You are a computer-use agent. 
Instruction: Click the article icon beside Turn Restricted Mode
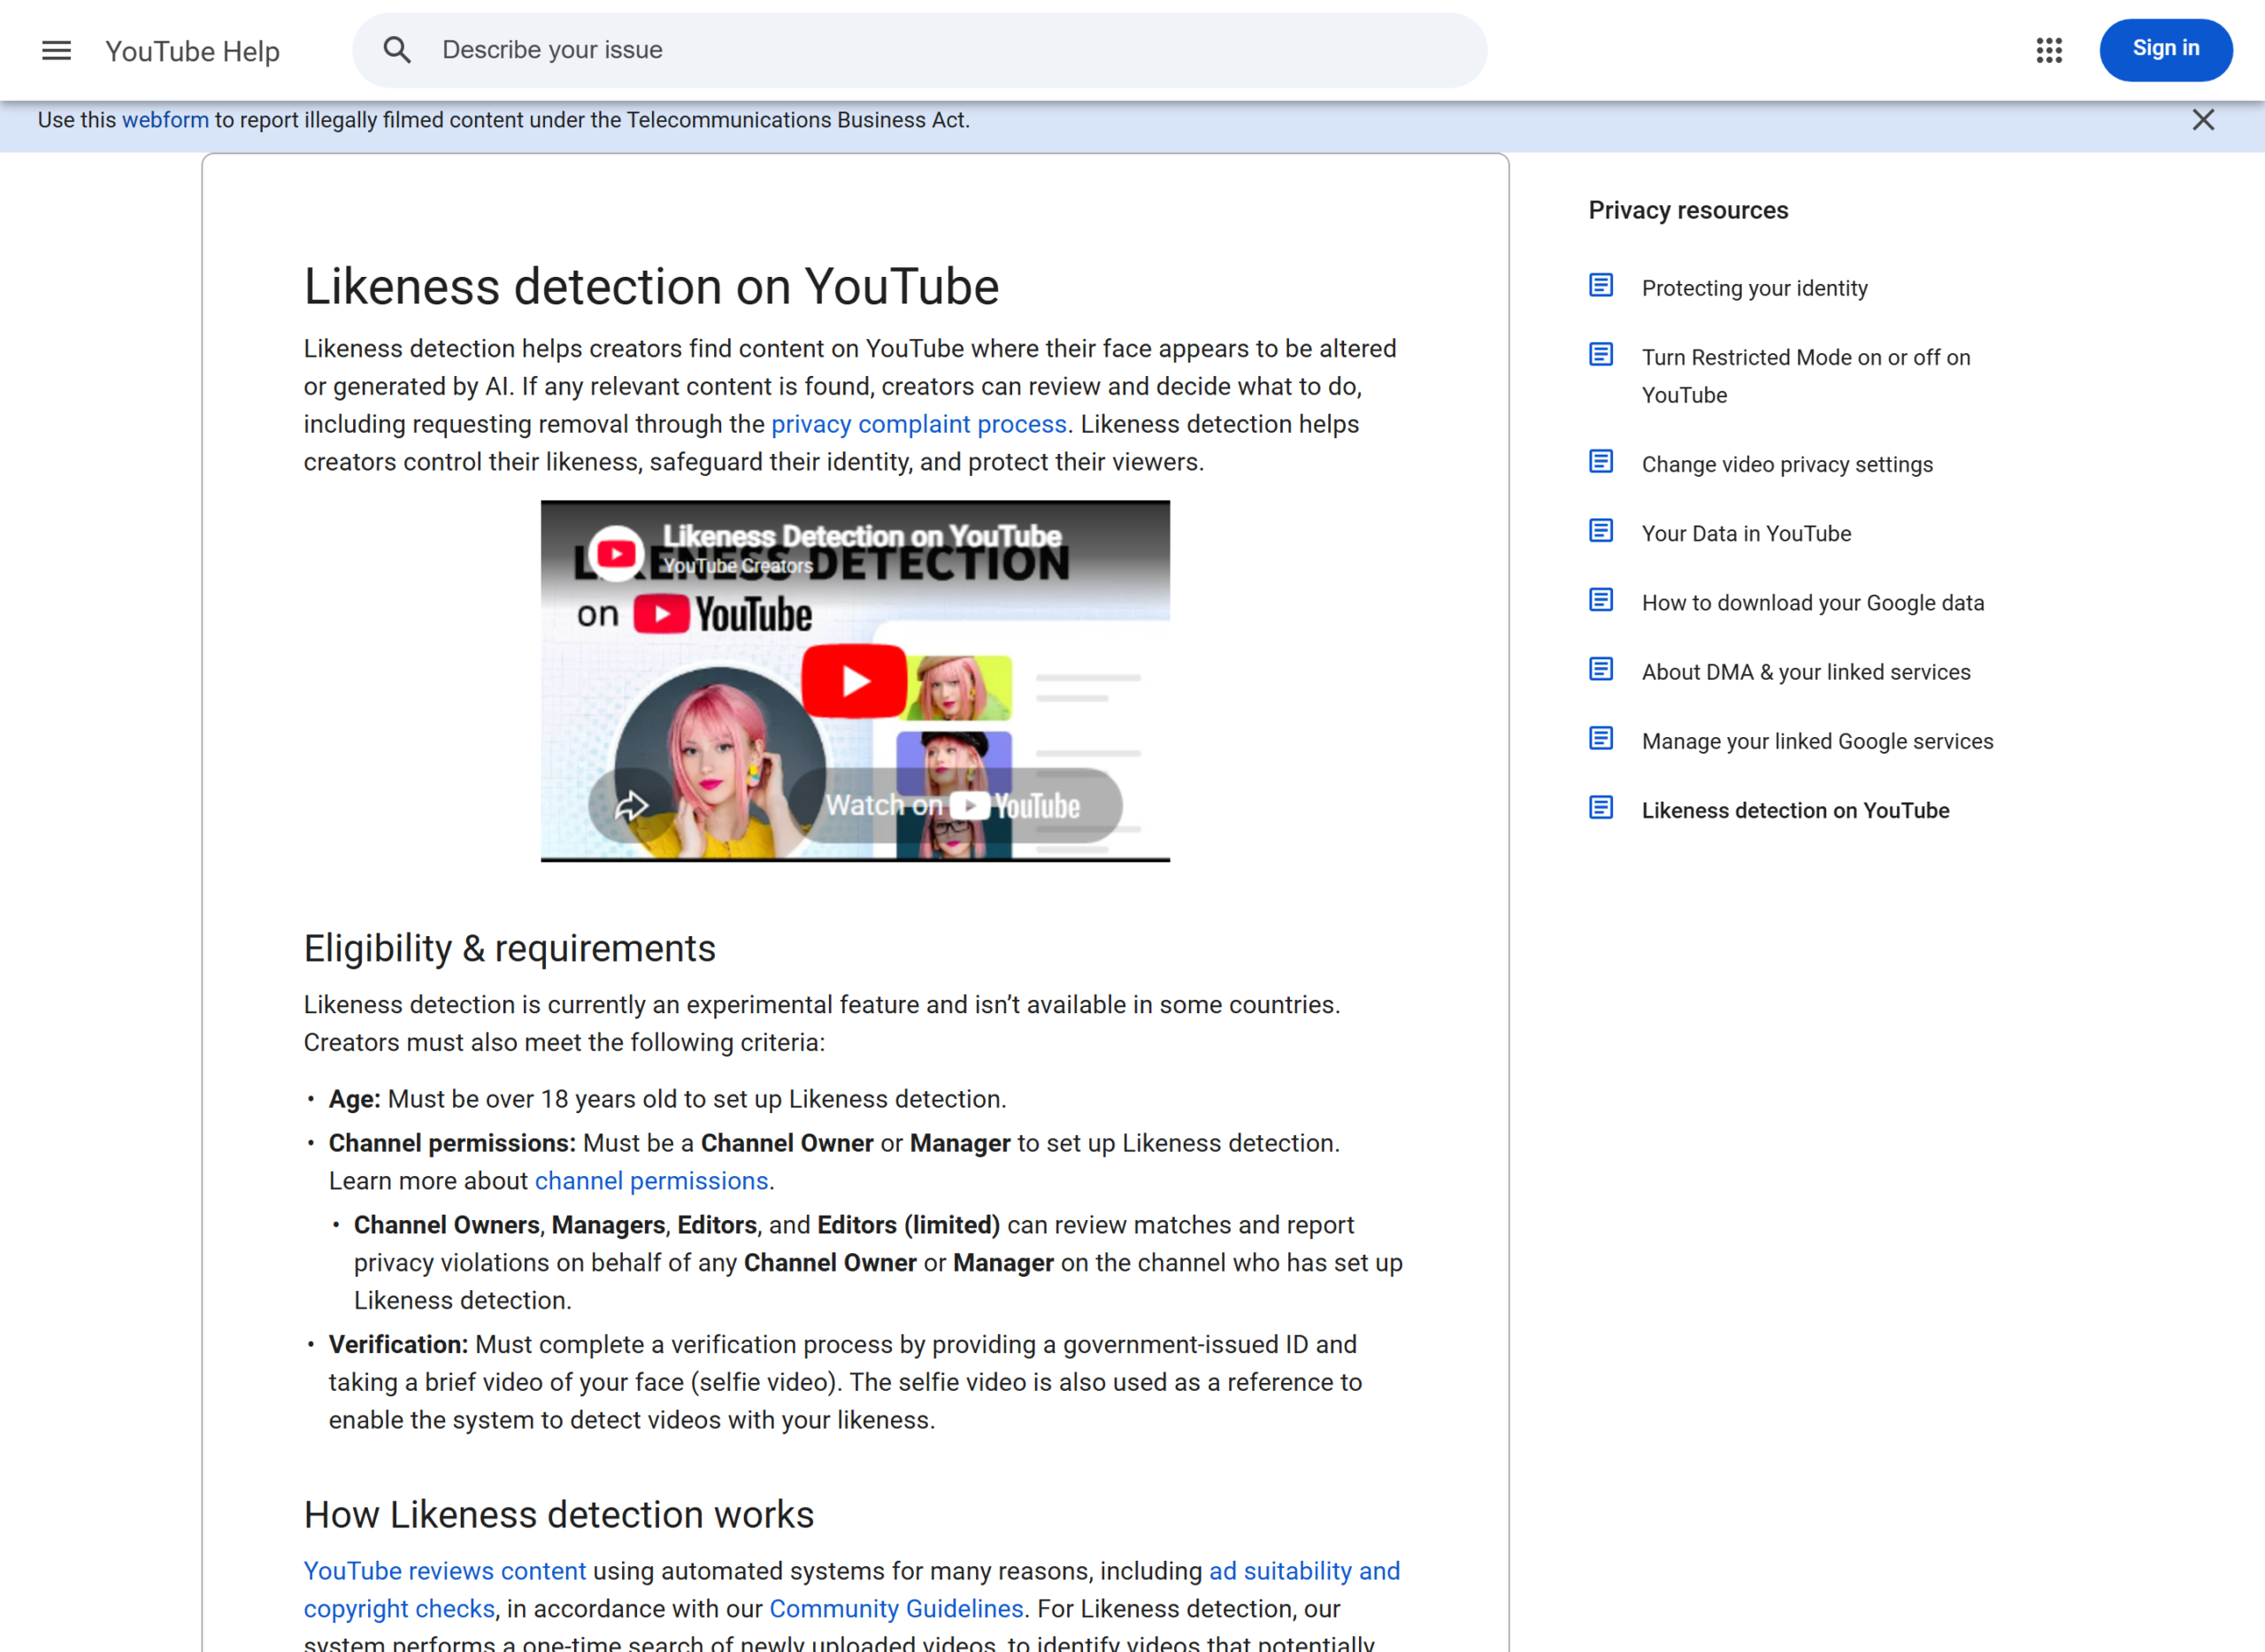click(1601, 355)
